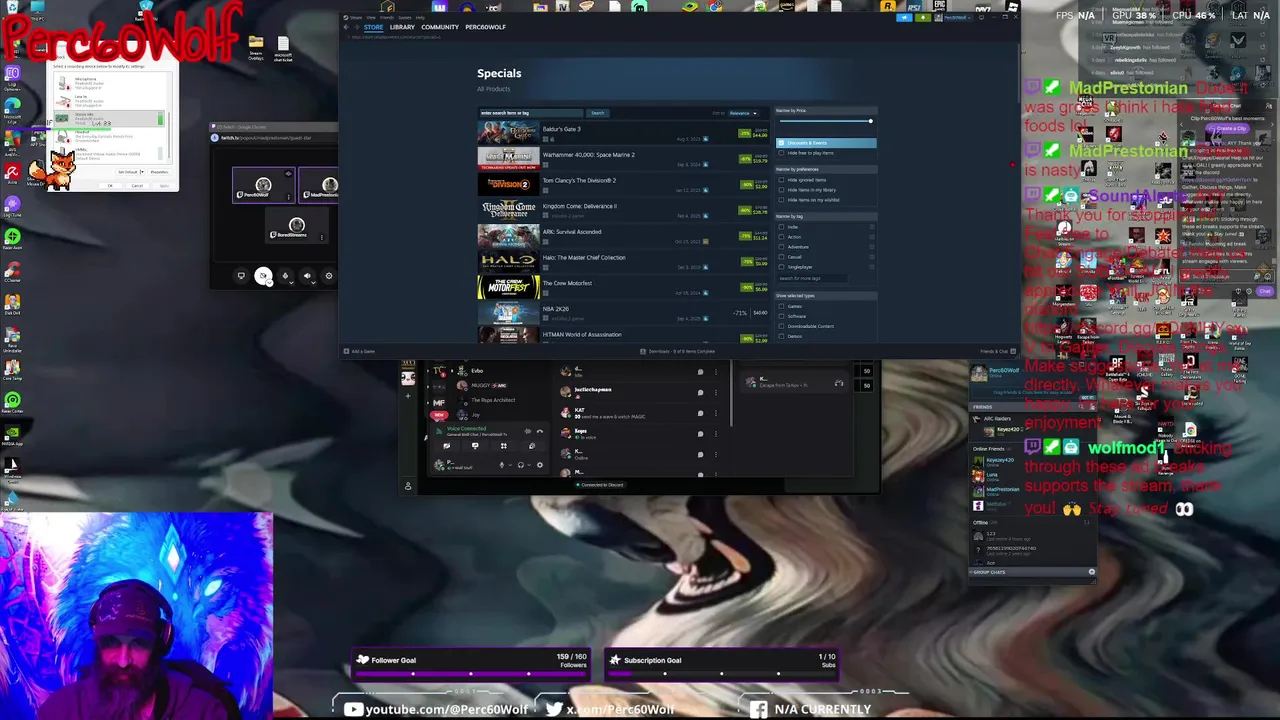
Task: Enable Hide free to play items
Action: pyautogui.click(x=781, y=153)
